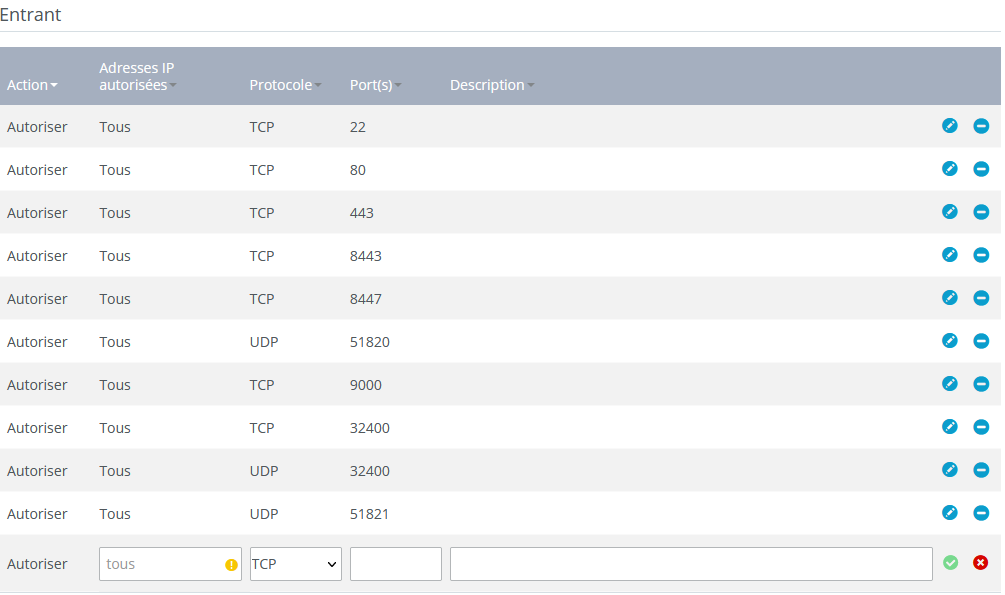This screenshot has height=595, width=1005.
Task: Open the port 22 link
Action: click(x=357, y=127)
